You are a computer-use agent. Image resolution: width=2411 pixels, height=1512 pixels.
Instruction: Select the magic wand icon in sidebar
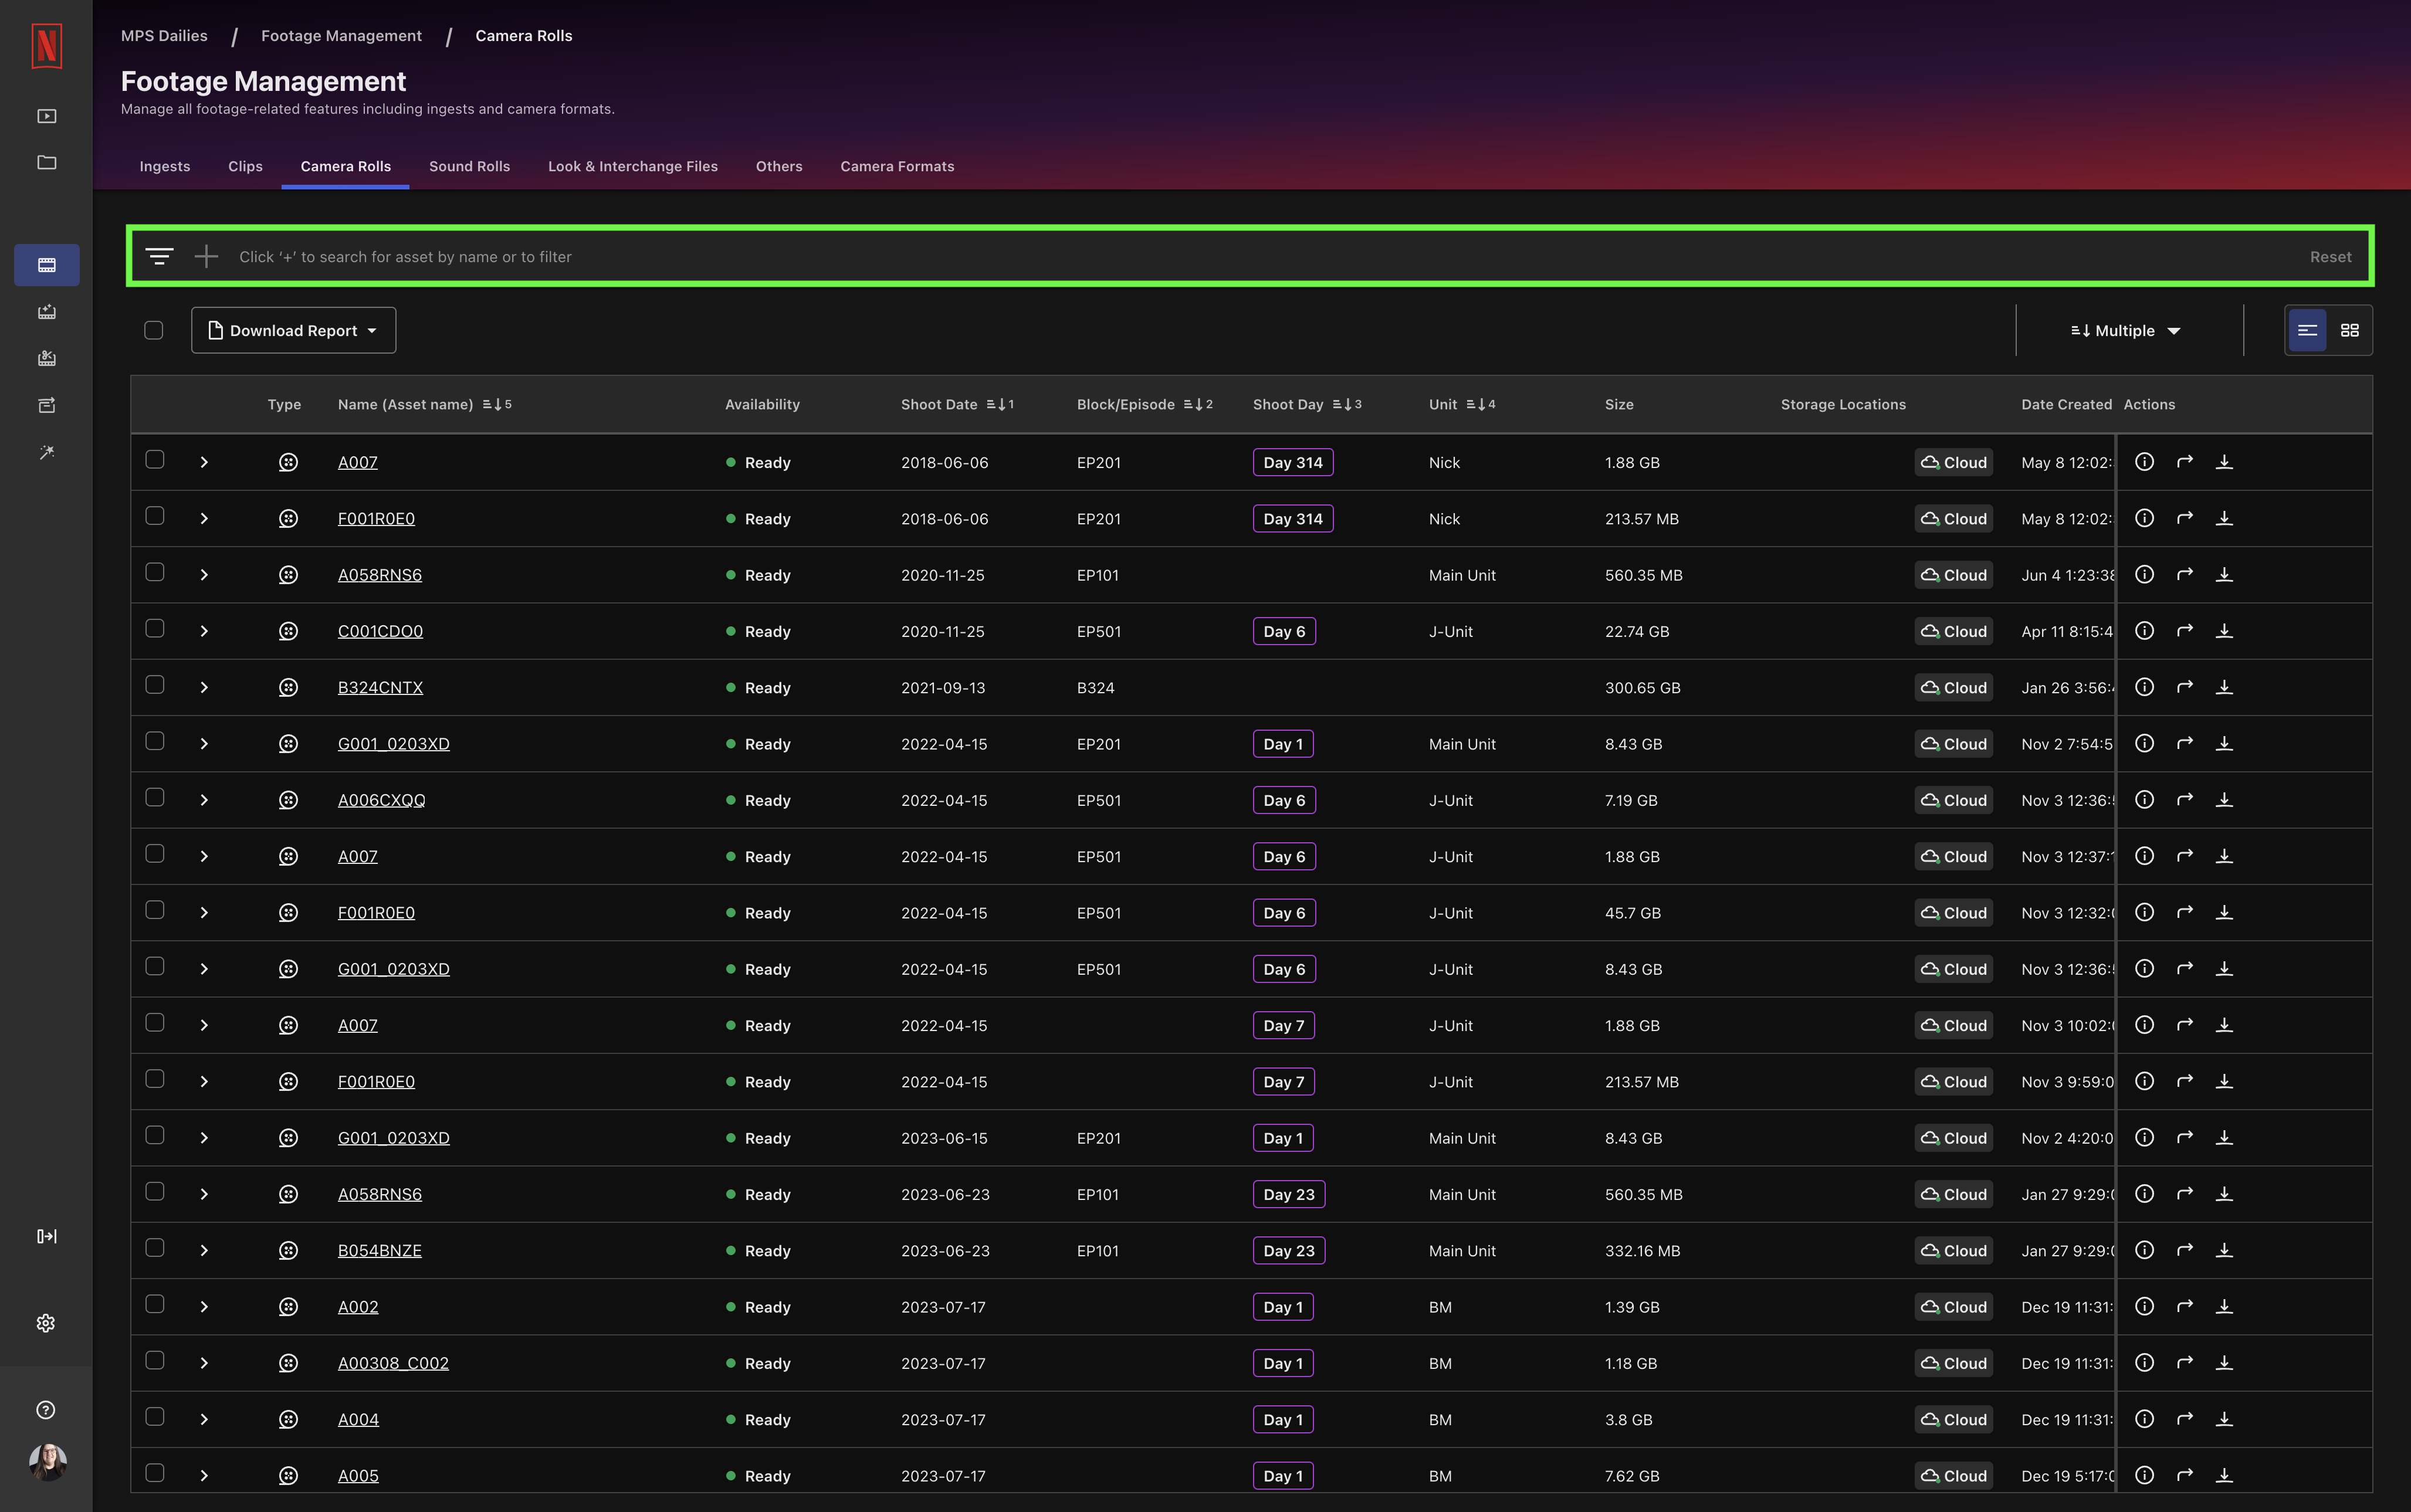pos(46,451)
